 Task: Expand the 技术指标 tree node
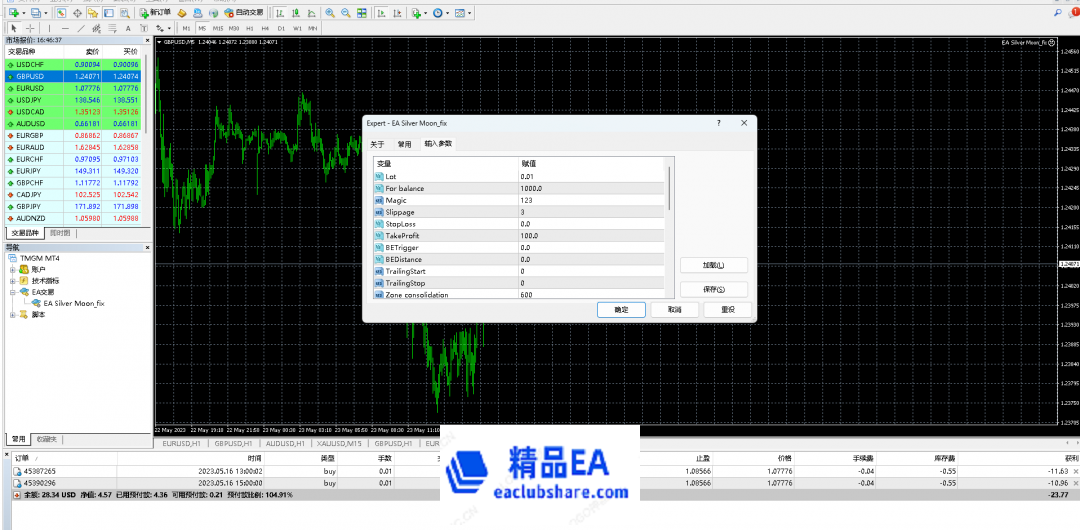13,281
